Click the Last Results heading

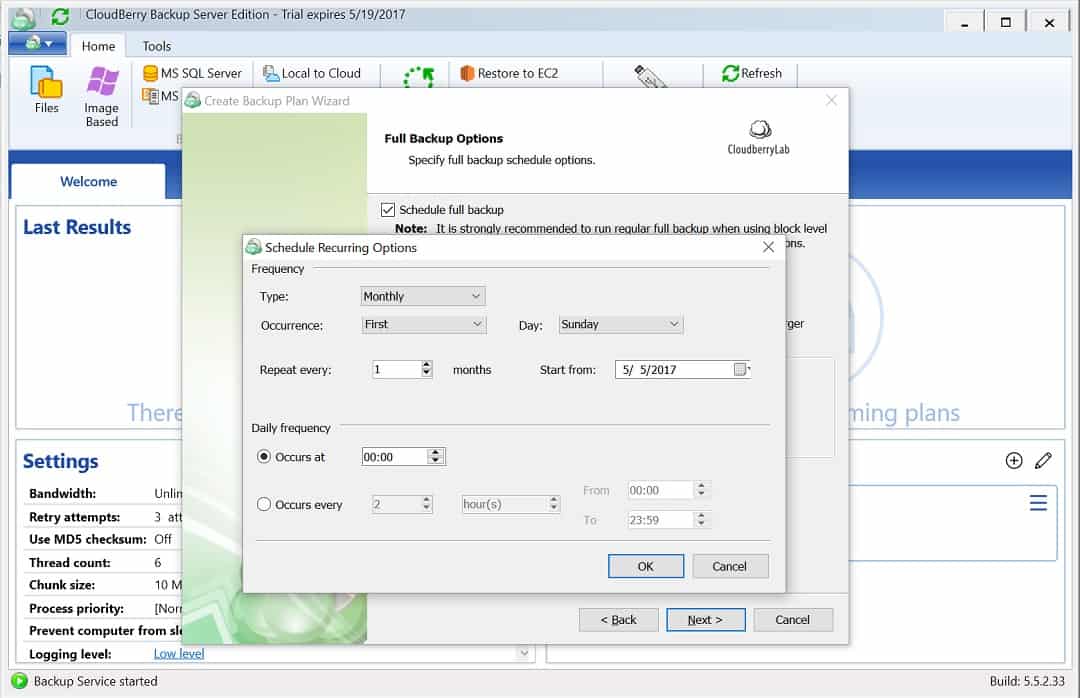click(77, 227)
